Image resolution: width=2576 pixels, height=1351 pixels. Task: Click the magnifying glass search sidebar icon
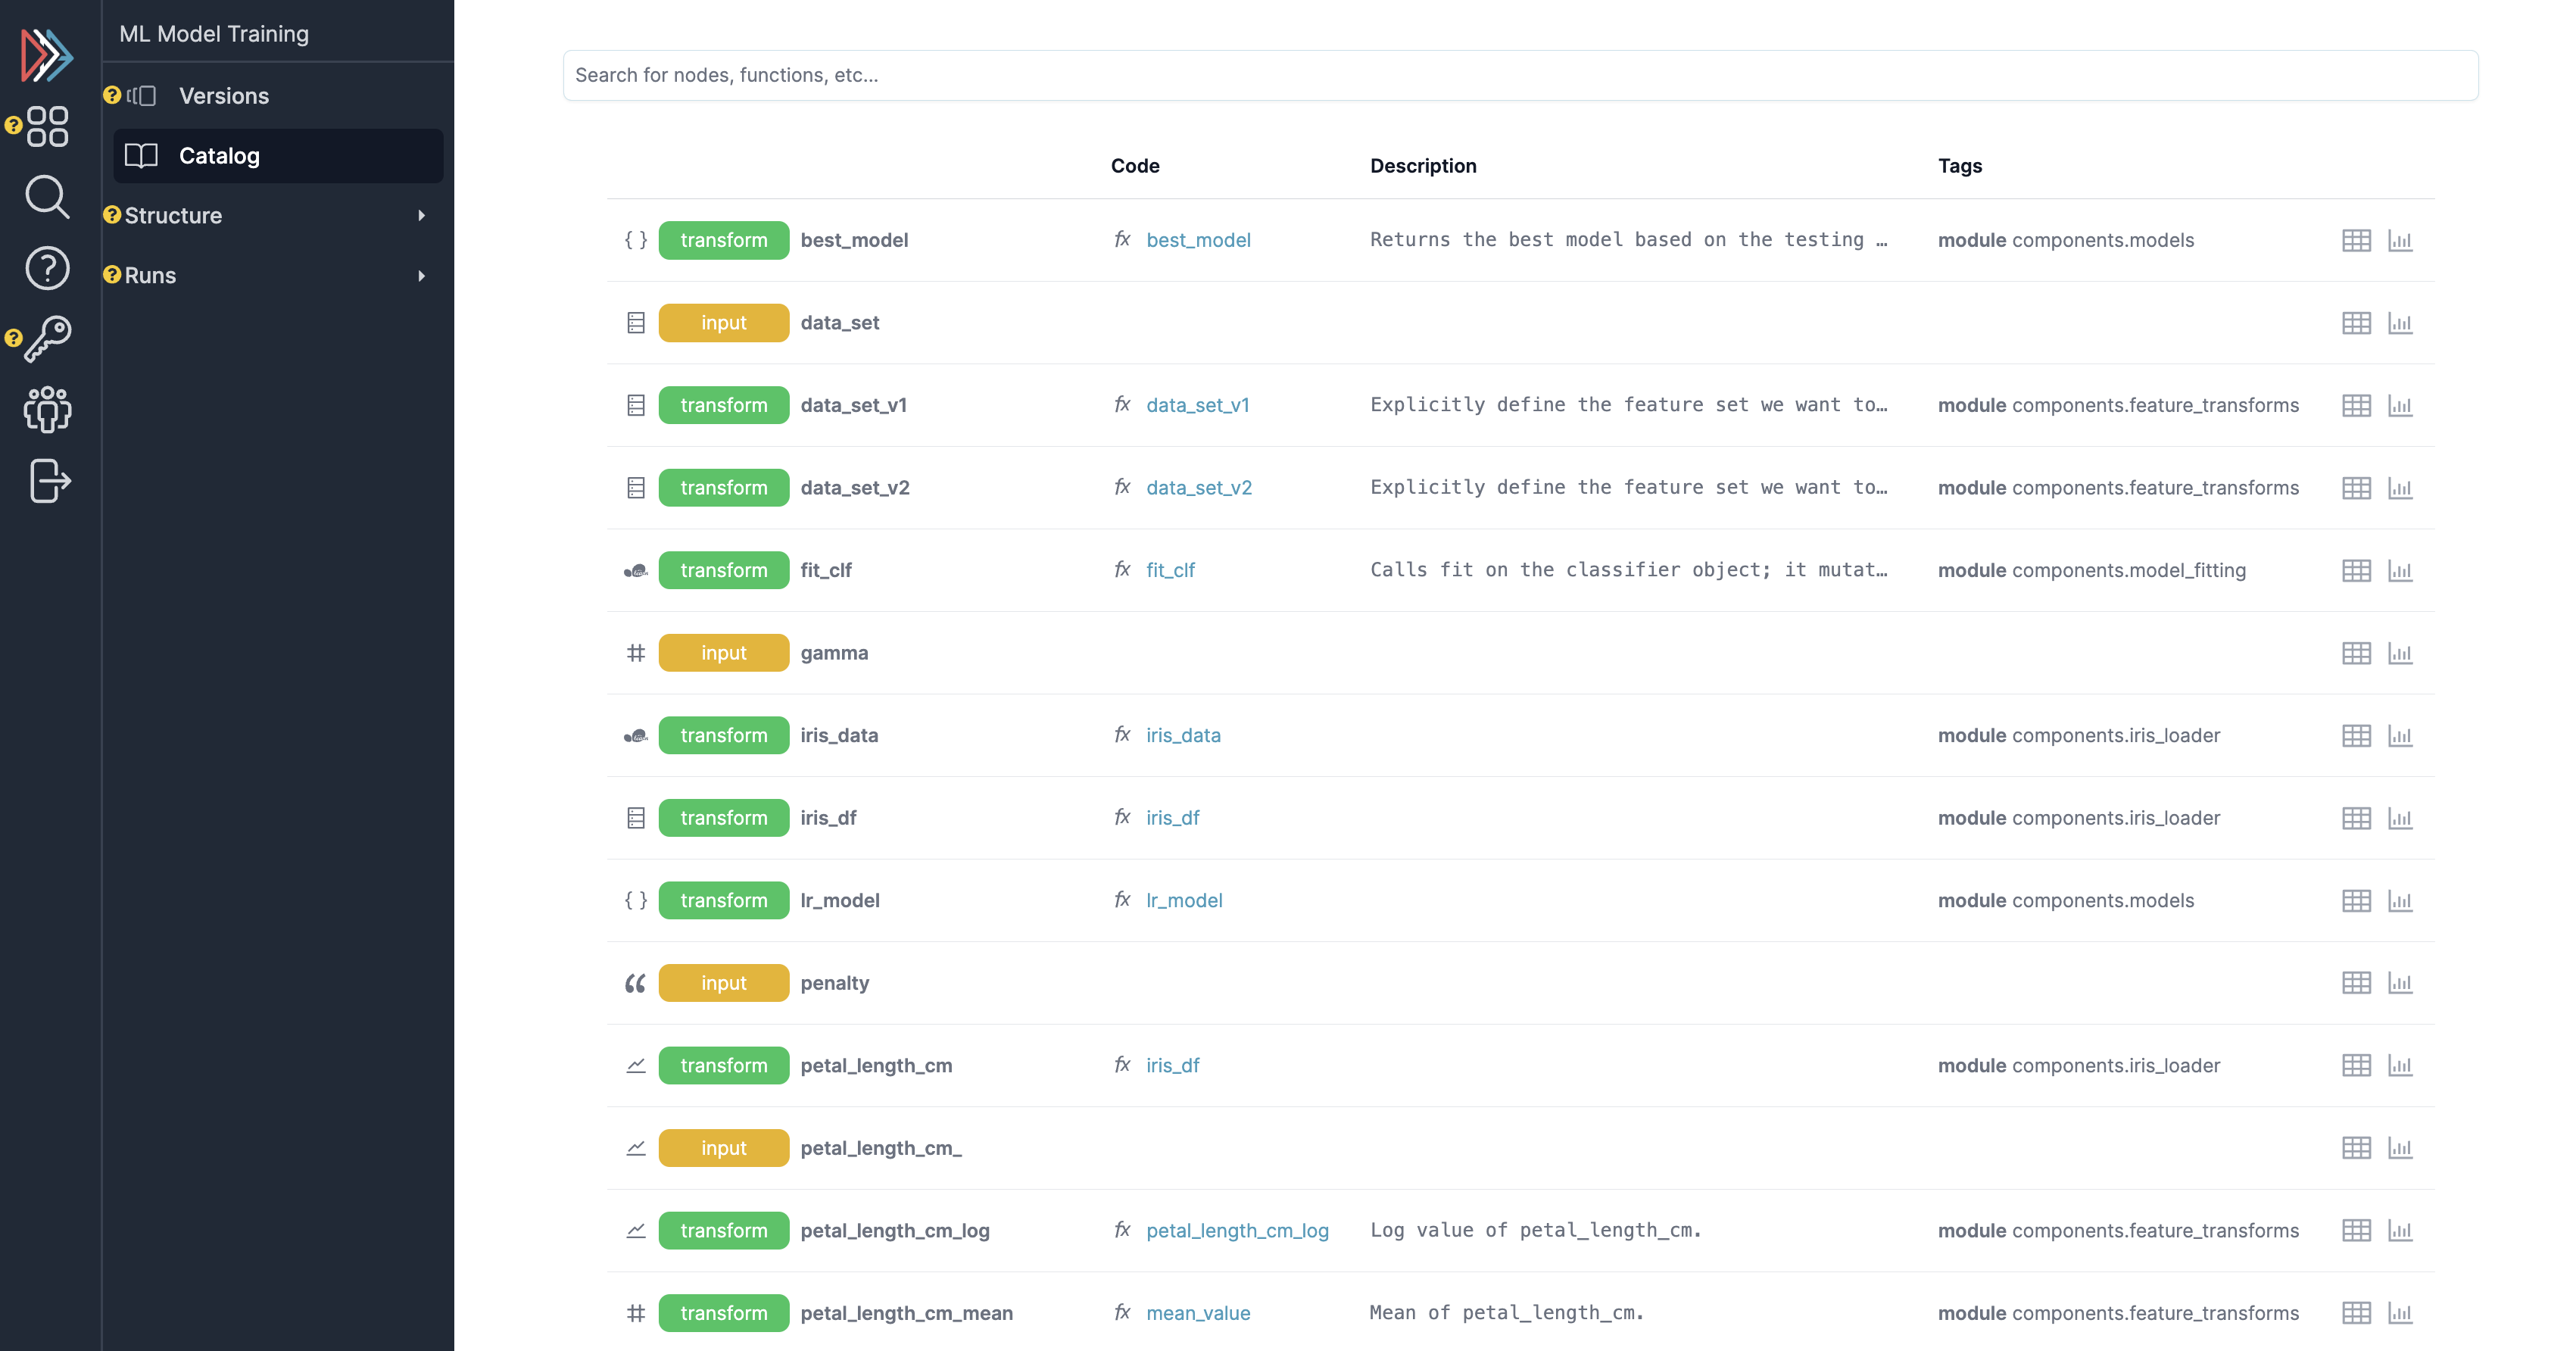(47, 197)
